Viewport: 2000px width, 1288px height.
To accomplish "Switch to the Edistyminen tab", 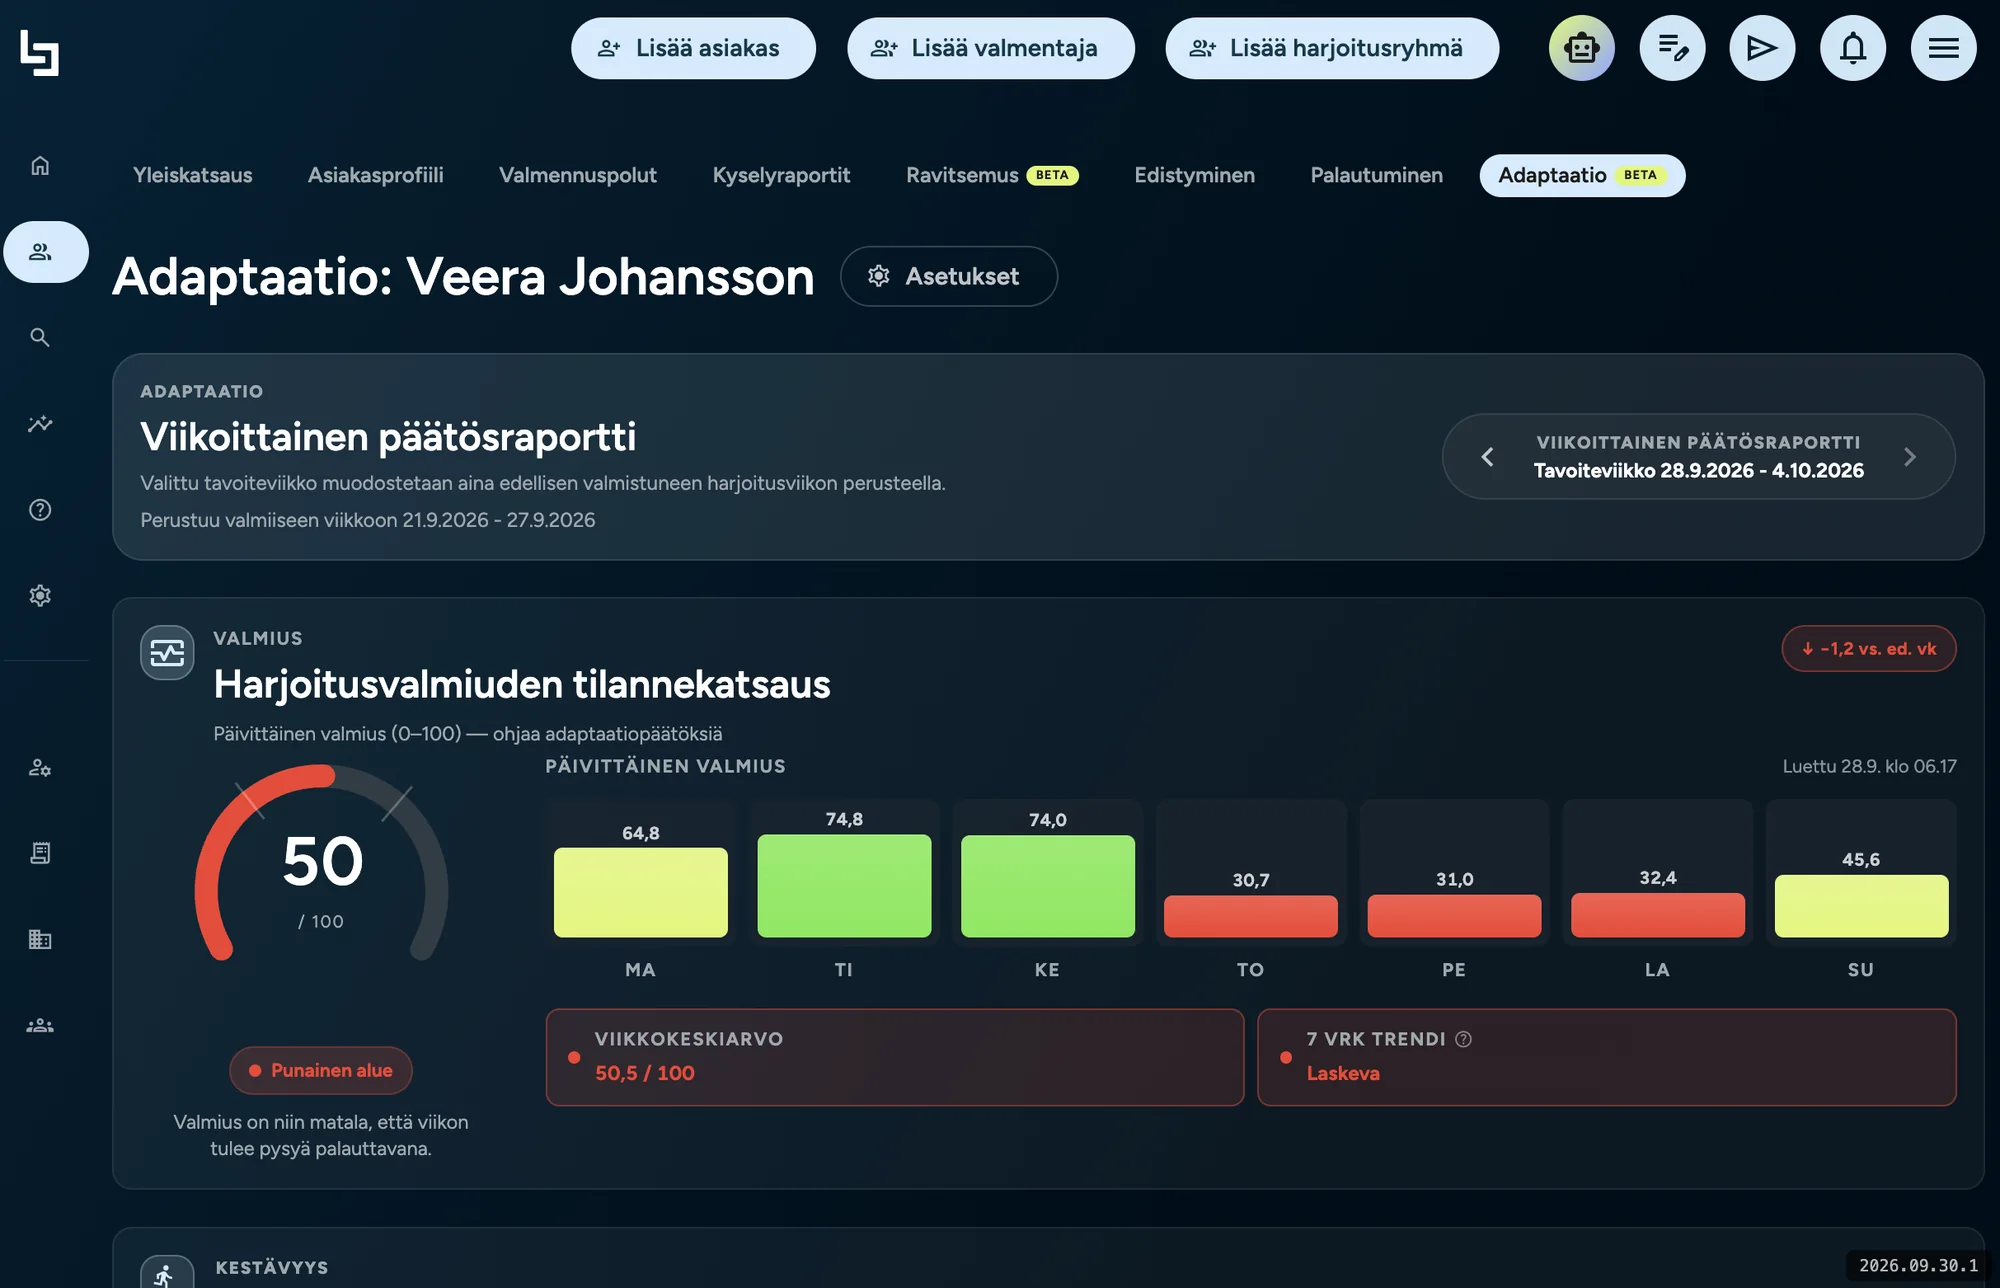I will coord(1194,175).
